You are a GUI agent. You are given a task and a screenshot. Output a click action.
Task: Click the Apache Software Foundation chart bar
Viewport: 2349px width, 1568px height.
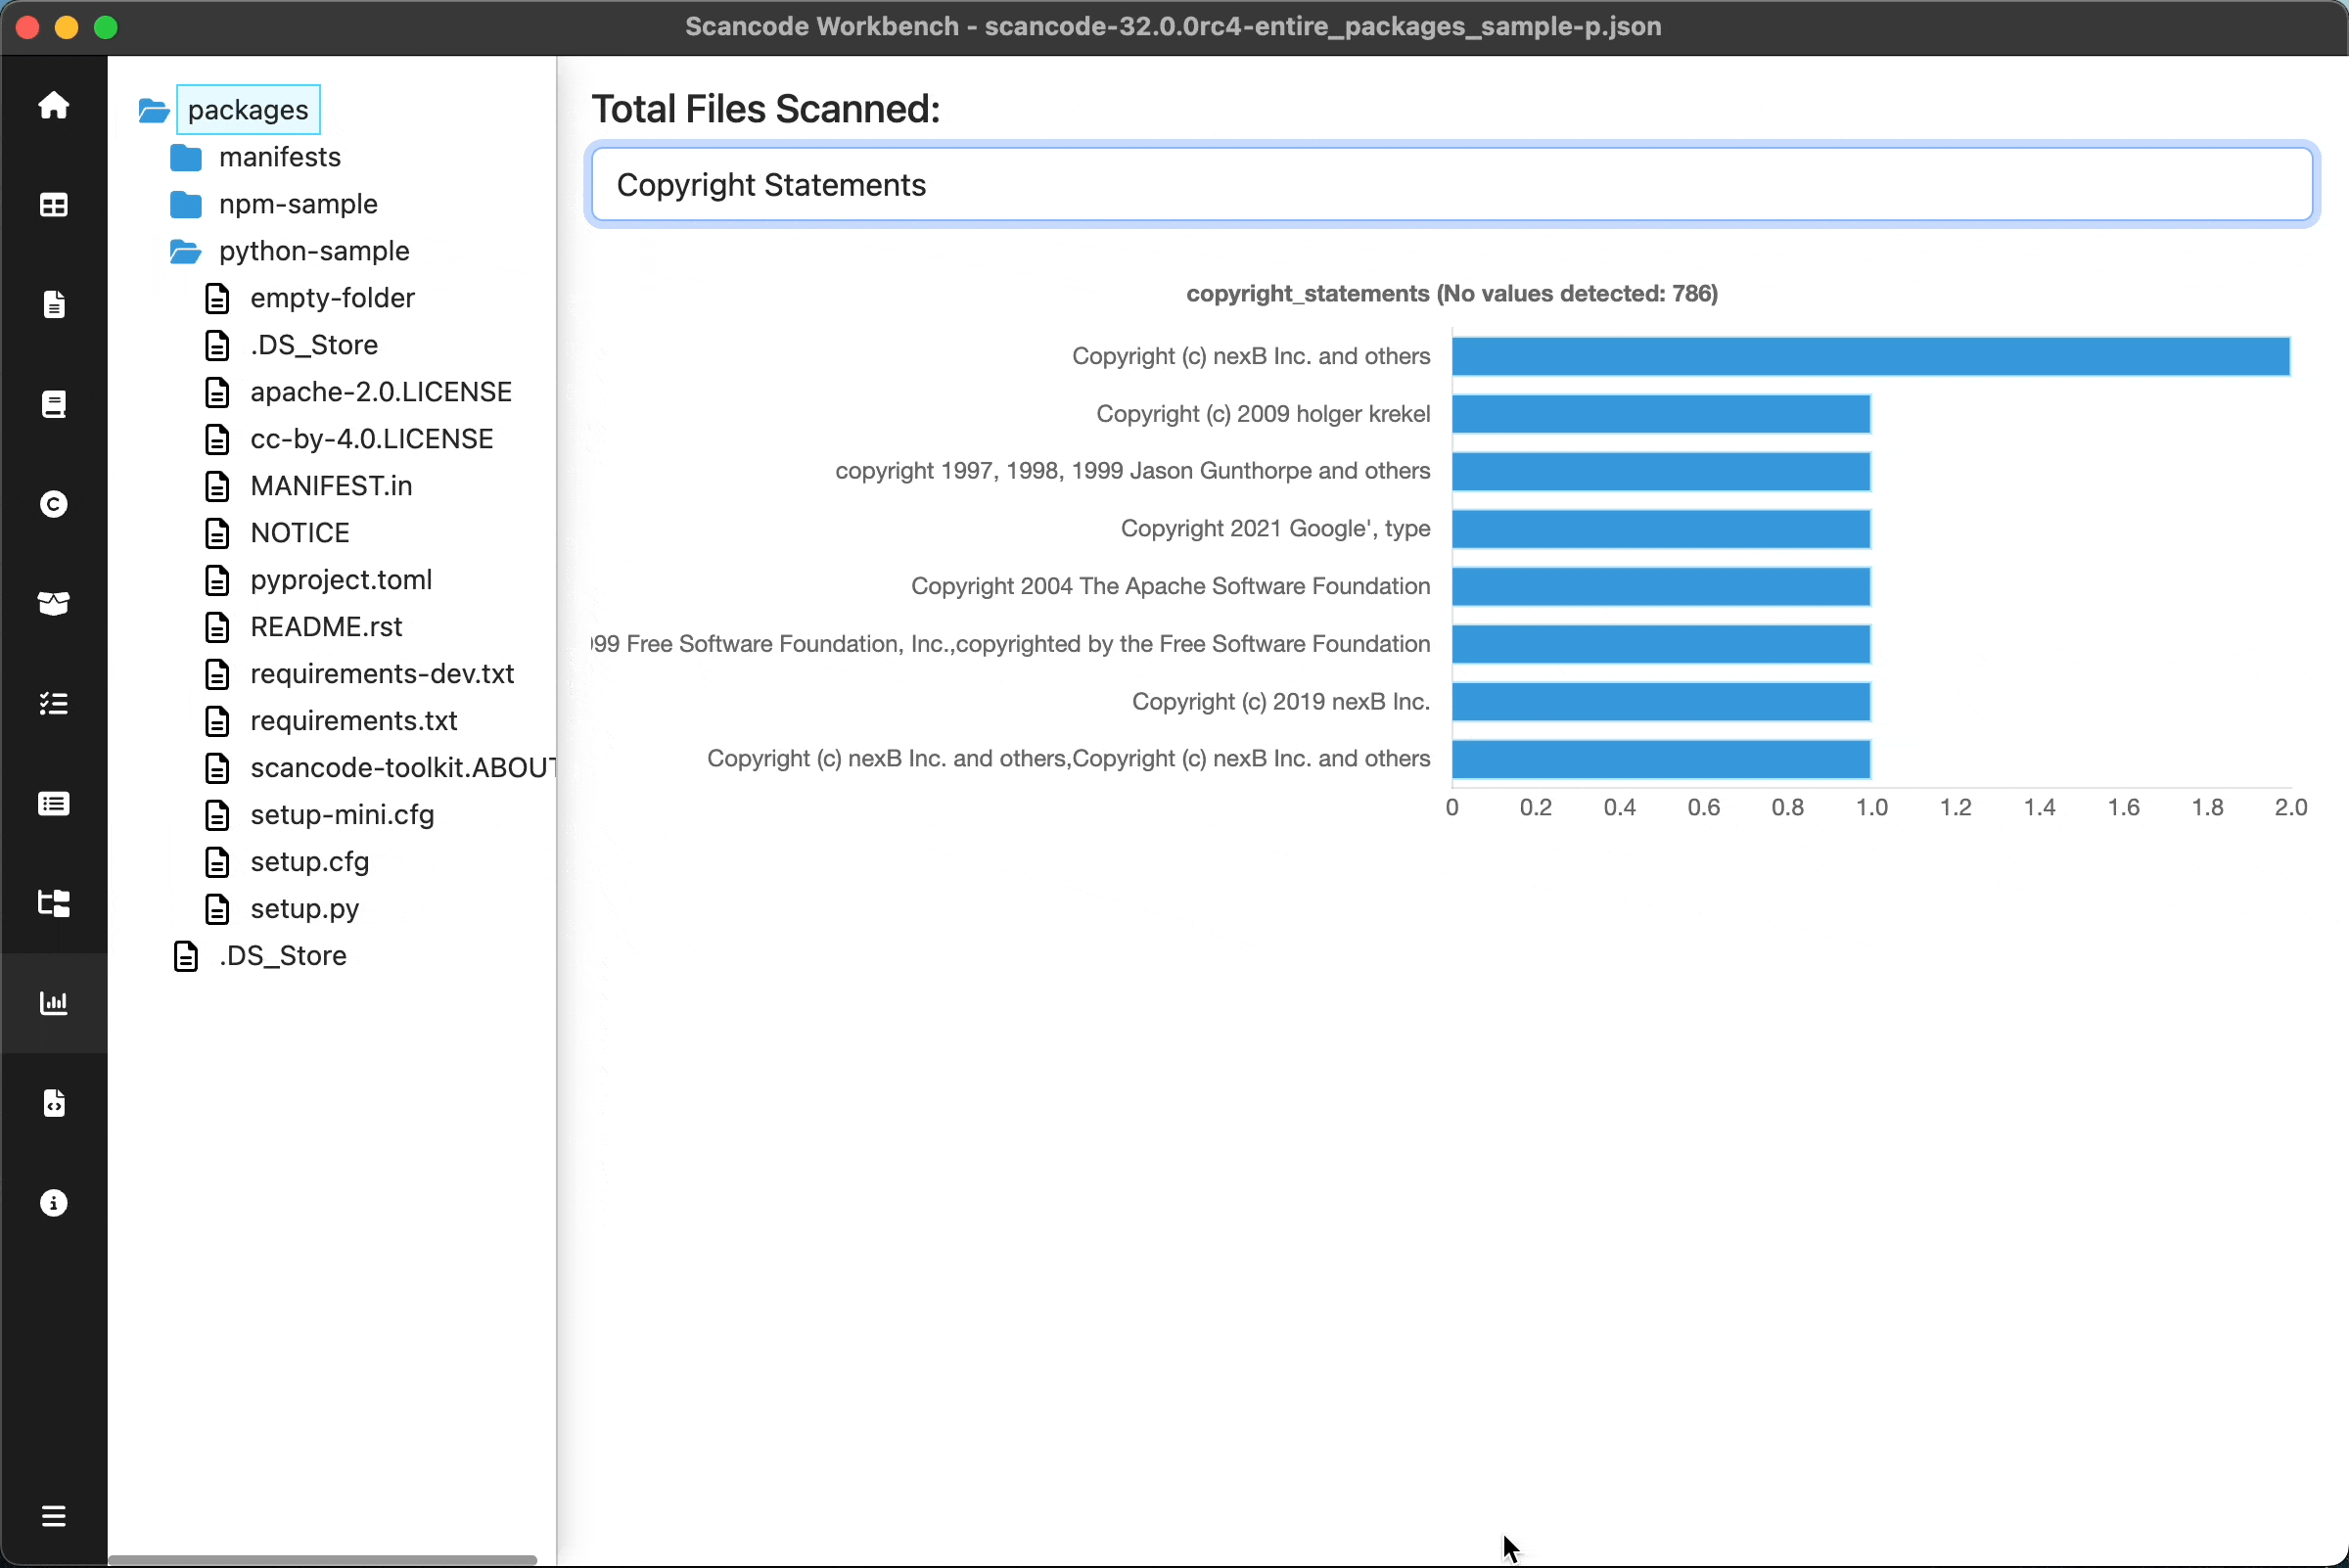click(1661, 587)
